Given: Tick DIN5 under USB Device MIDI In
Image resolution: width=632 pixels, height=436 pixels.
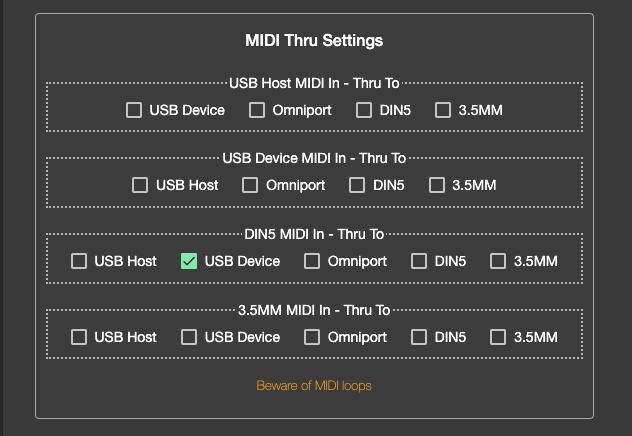Looking at the screenshot, I should click(x=357, y=185).
